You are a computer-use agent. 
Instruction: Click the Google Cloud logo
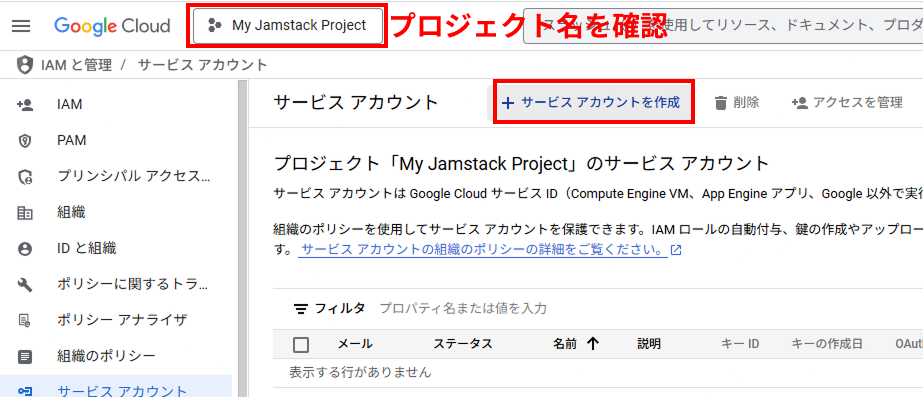112,26
